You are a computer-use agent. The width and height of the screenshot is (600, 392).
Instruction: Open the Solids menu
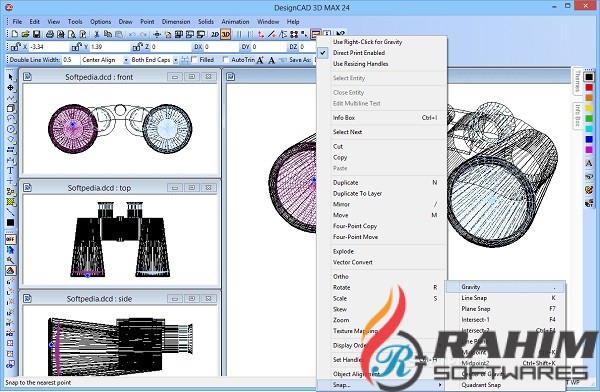pyautogui.click(x=206, y=21)
